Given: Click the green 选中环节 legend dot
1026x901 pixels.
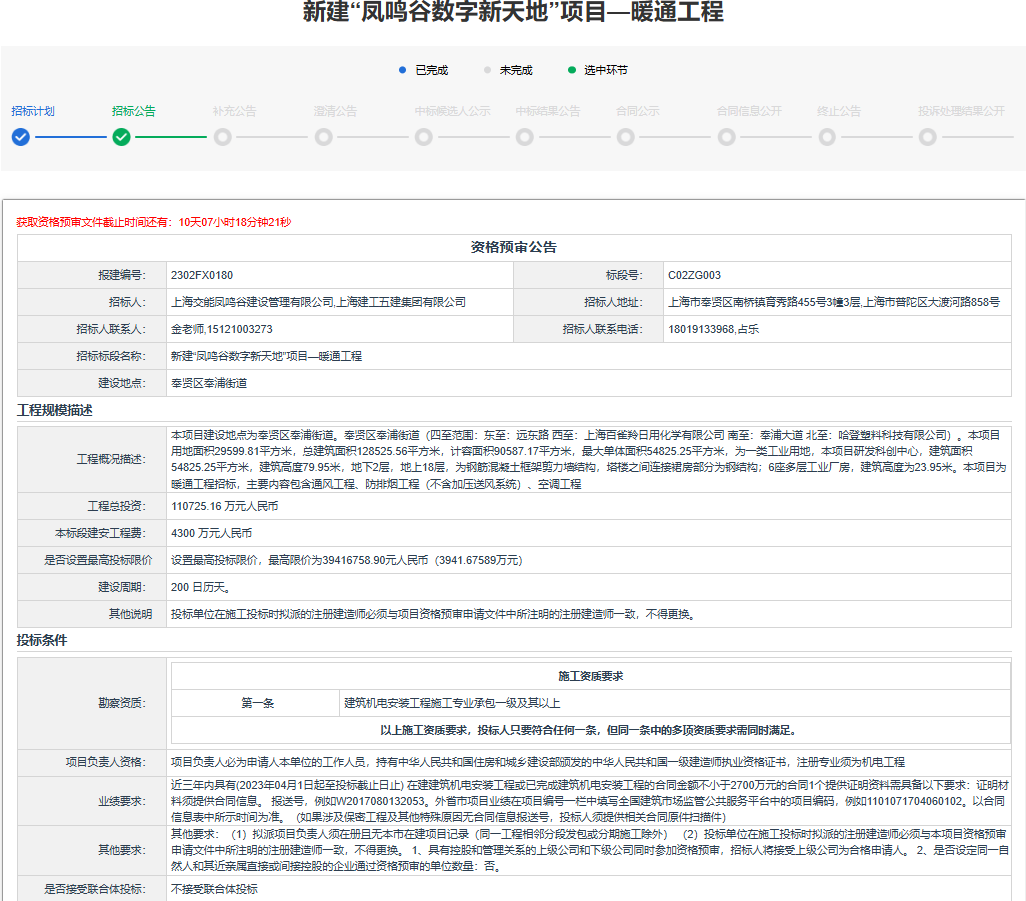Looking at the screenshot, I should pyautogui.click(x=571, y=70).
